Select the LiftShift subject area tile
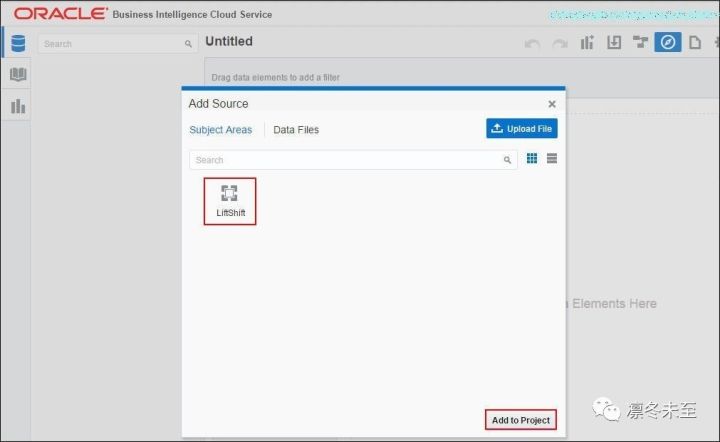Screen dimensions: 720x442 230,201
